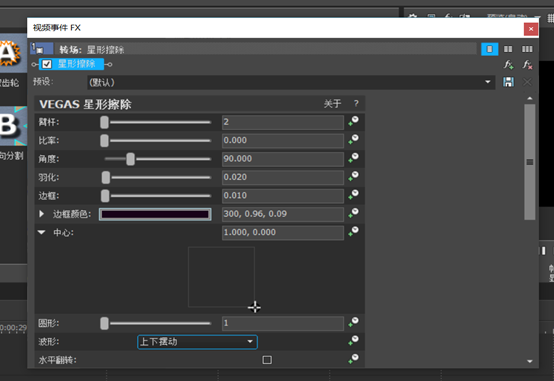Click the 圆形 slider handle

(x=104, y=323)
